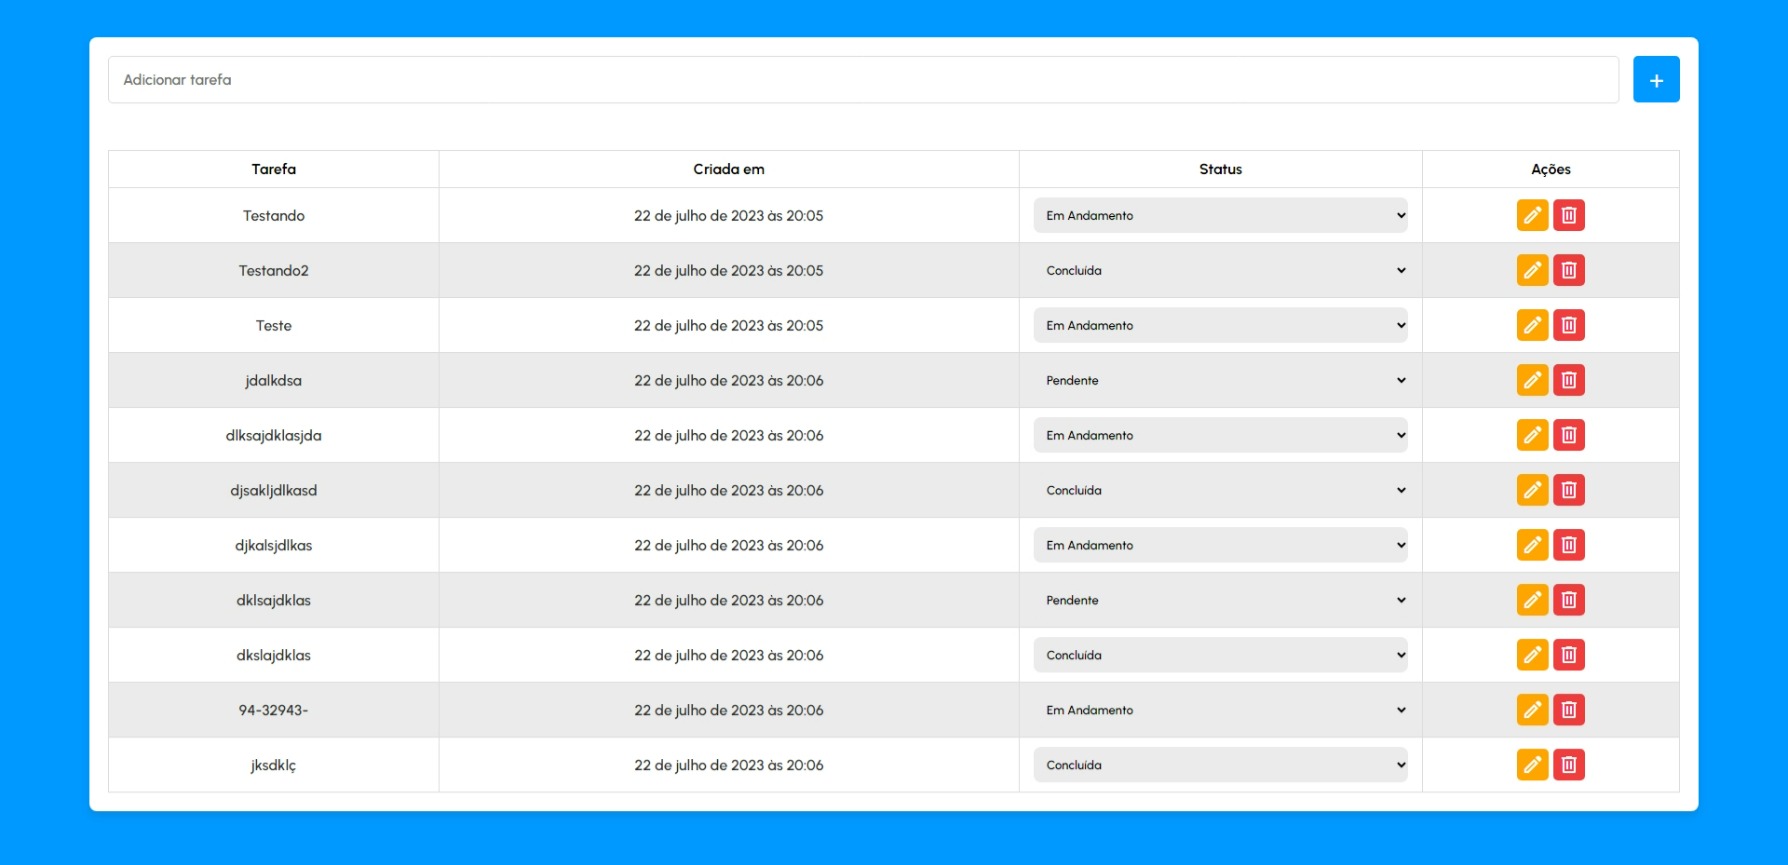Delete the Testando2 task
The image size is (1788, 865).
pyautogui.click(x=1569, y=270)
